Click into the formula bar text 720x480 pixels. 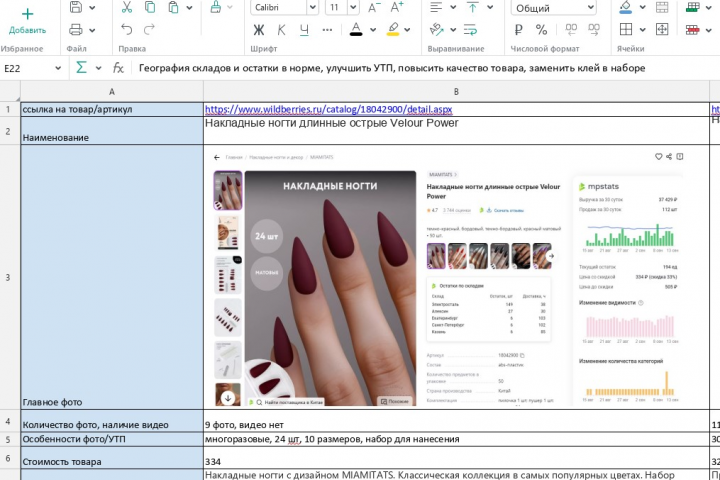point(392,68)
